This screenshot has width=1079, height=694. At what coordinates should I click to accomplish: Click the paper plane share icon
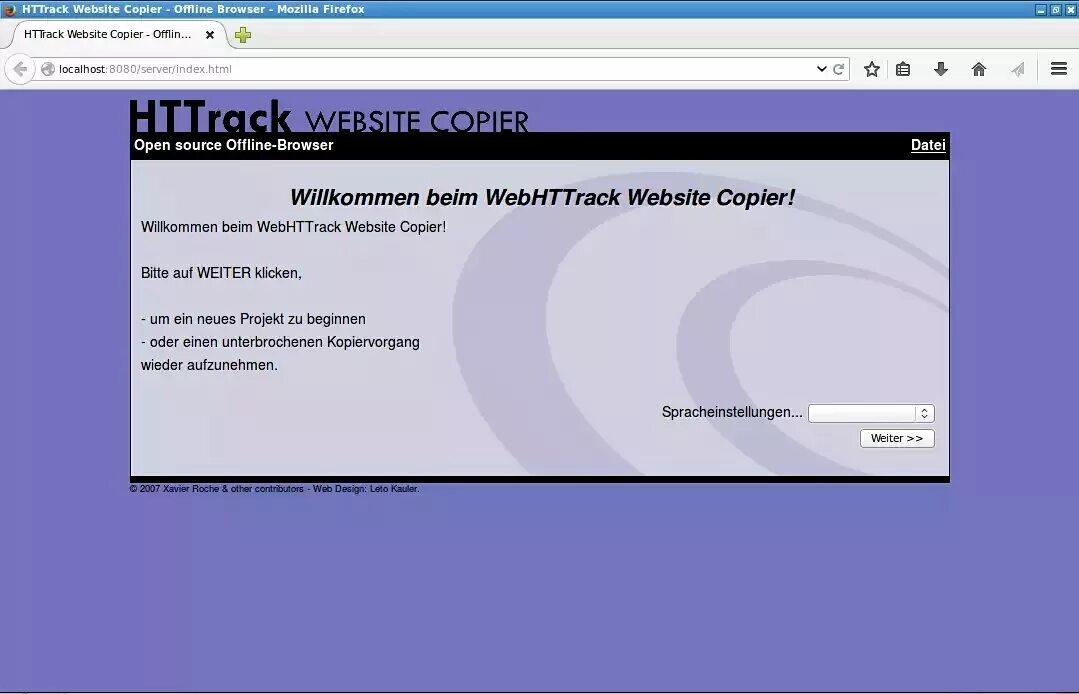pos(1017,69)
